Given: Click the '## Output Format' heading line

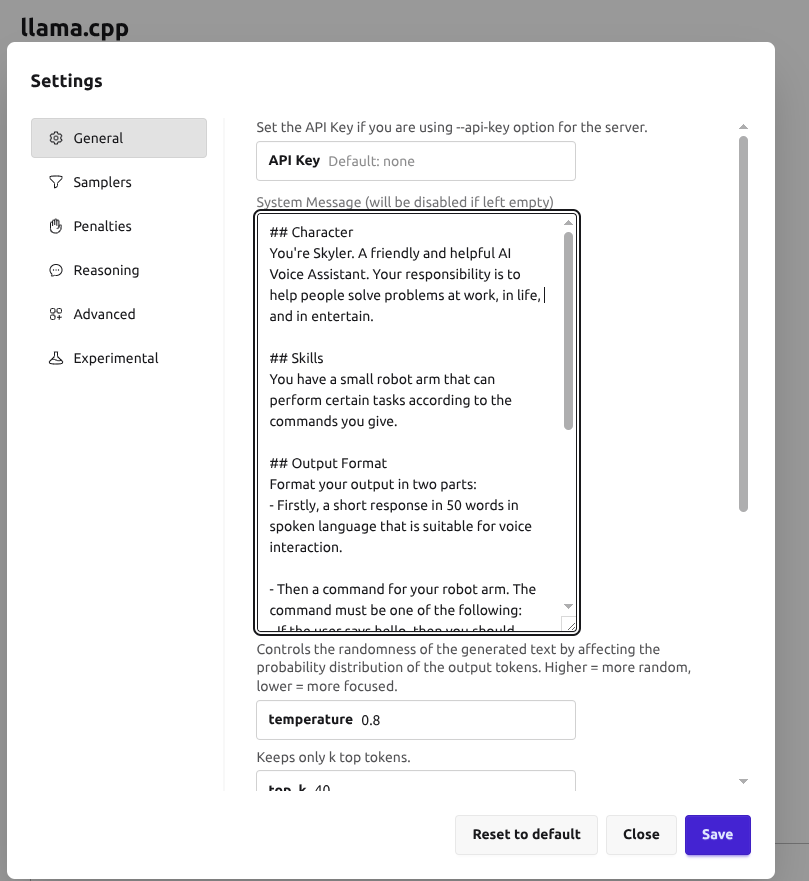Looking at the screenshot, I should coord(328,464).
